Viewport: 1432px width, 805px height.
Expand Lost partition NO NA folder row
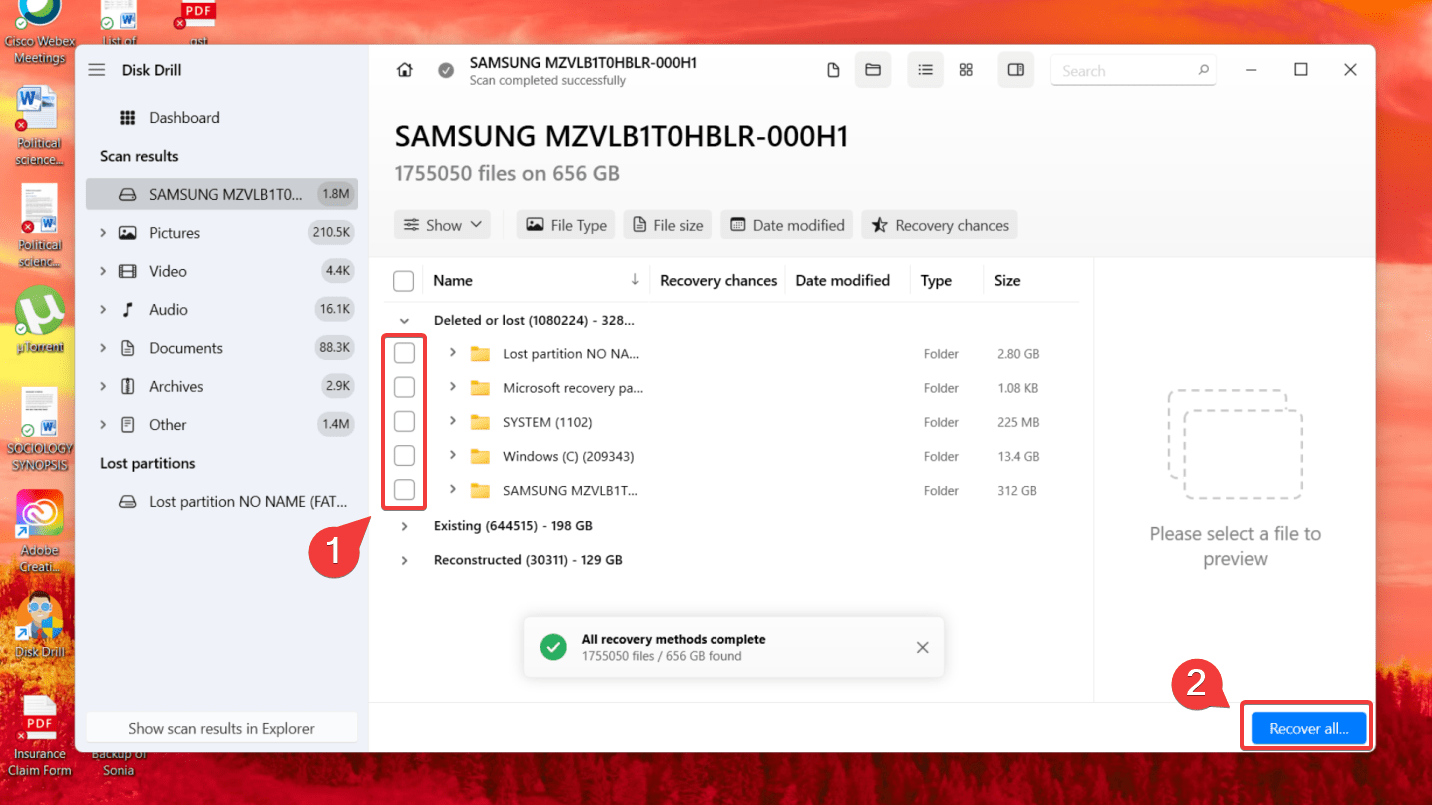coord(452,353)
